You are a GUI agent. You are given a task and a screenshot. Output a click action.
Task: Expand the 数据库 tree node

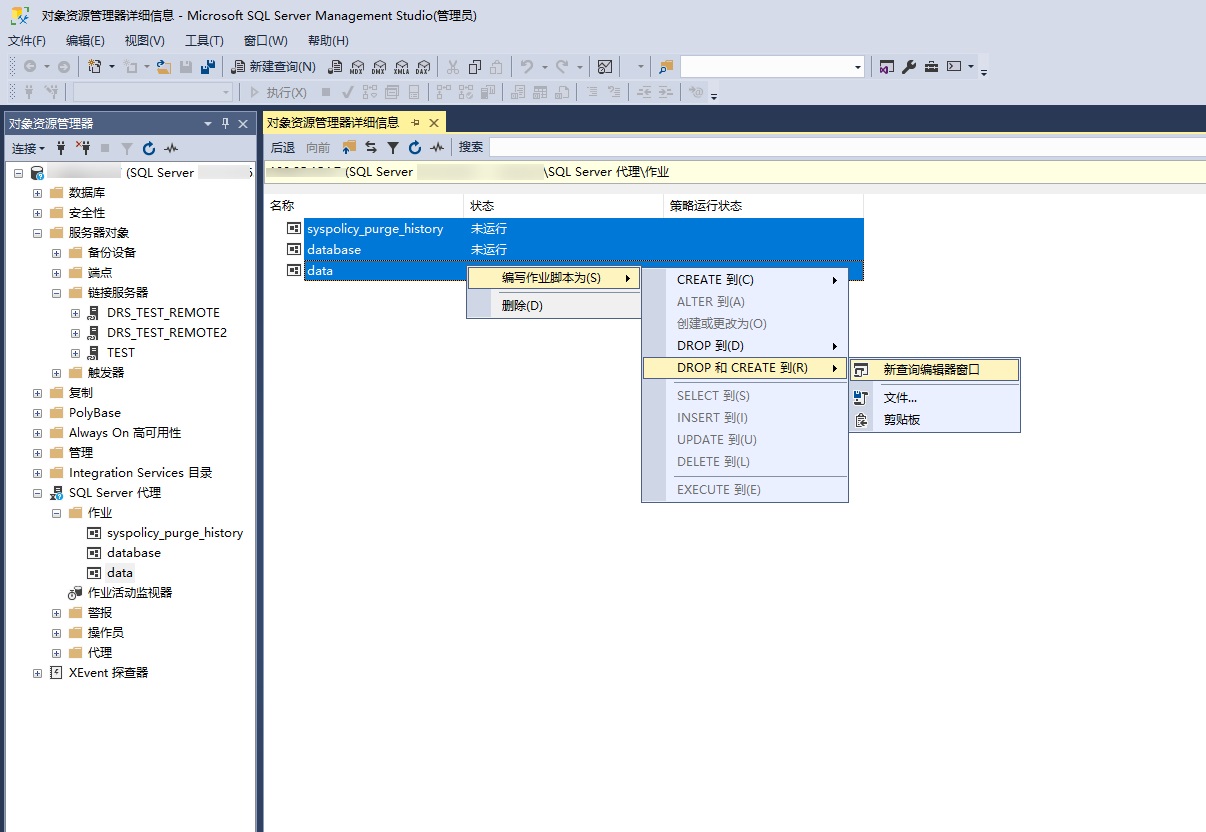click(38, 193)
